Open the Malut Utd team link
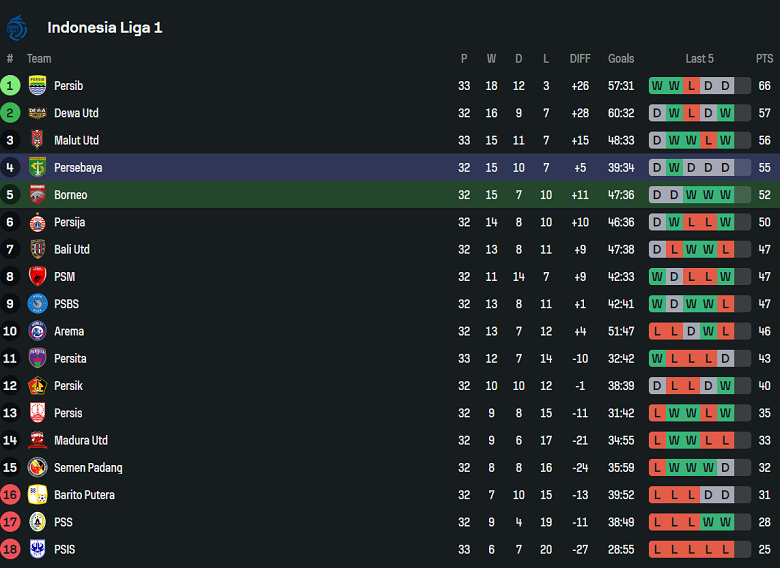The width and height of the screenshot is (780, 568). (x=76, y=140)
